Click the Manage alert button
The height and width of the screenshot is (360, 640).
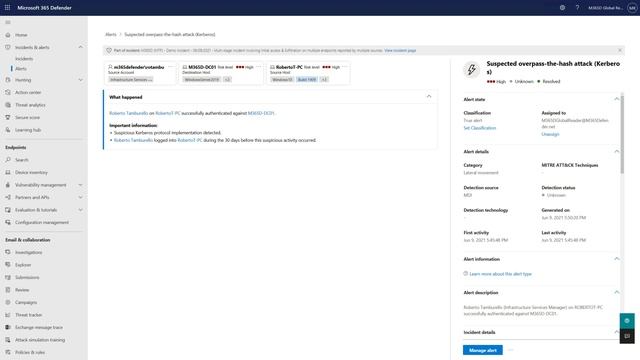click(482, 350)
